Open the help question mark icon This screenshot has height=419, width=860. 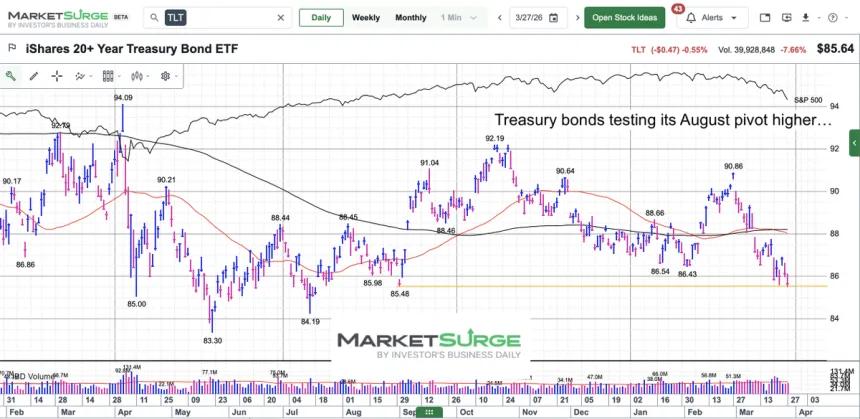click(x=833, y=18)
